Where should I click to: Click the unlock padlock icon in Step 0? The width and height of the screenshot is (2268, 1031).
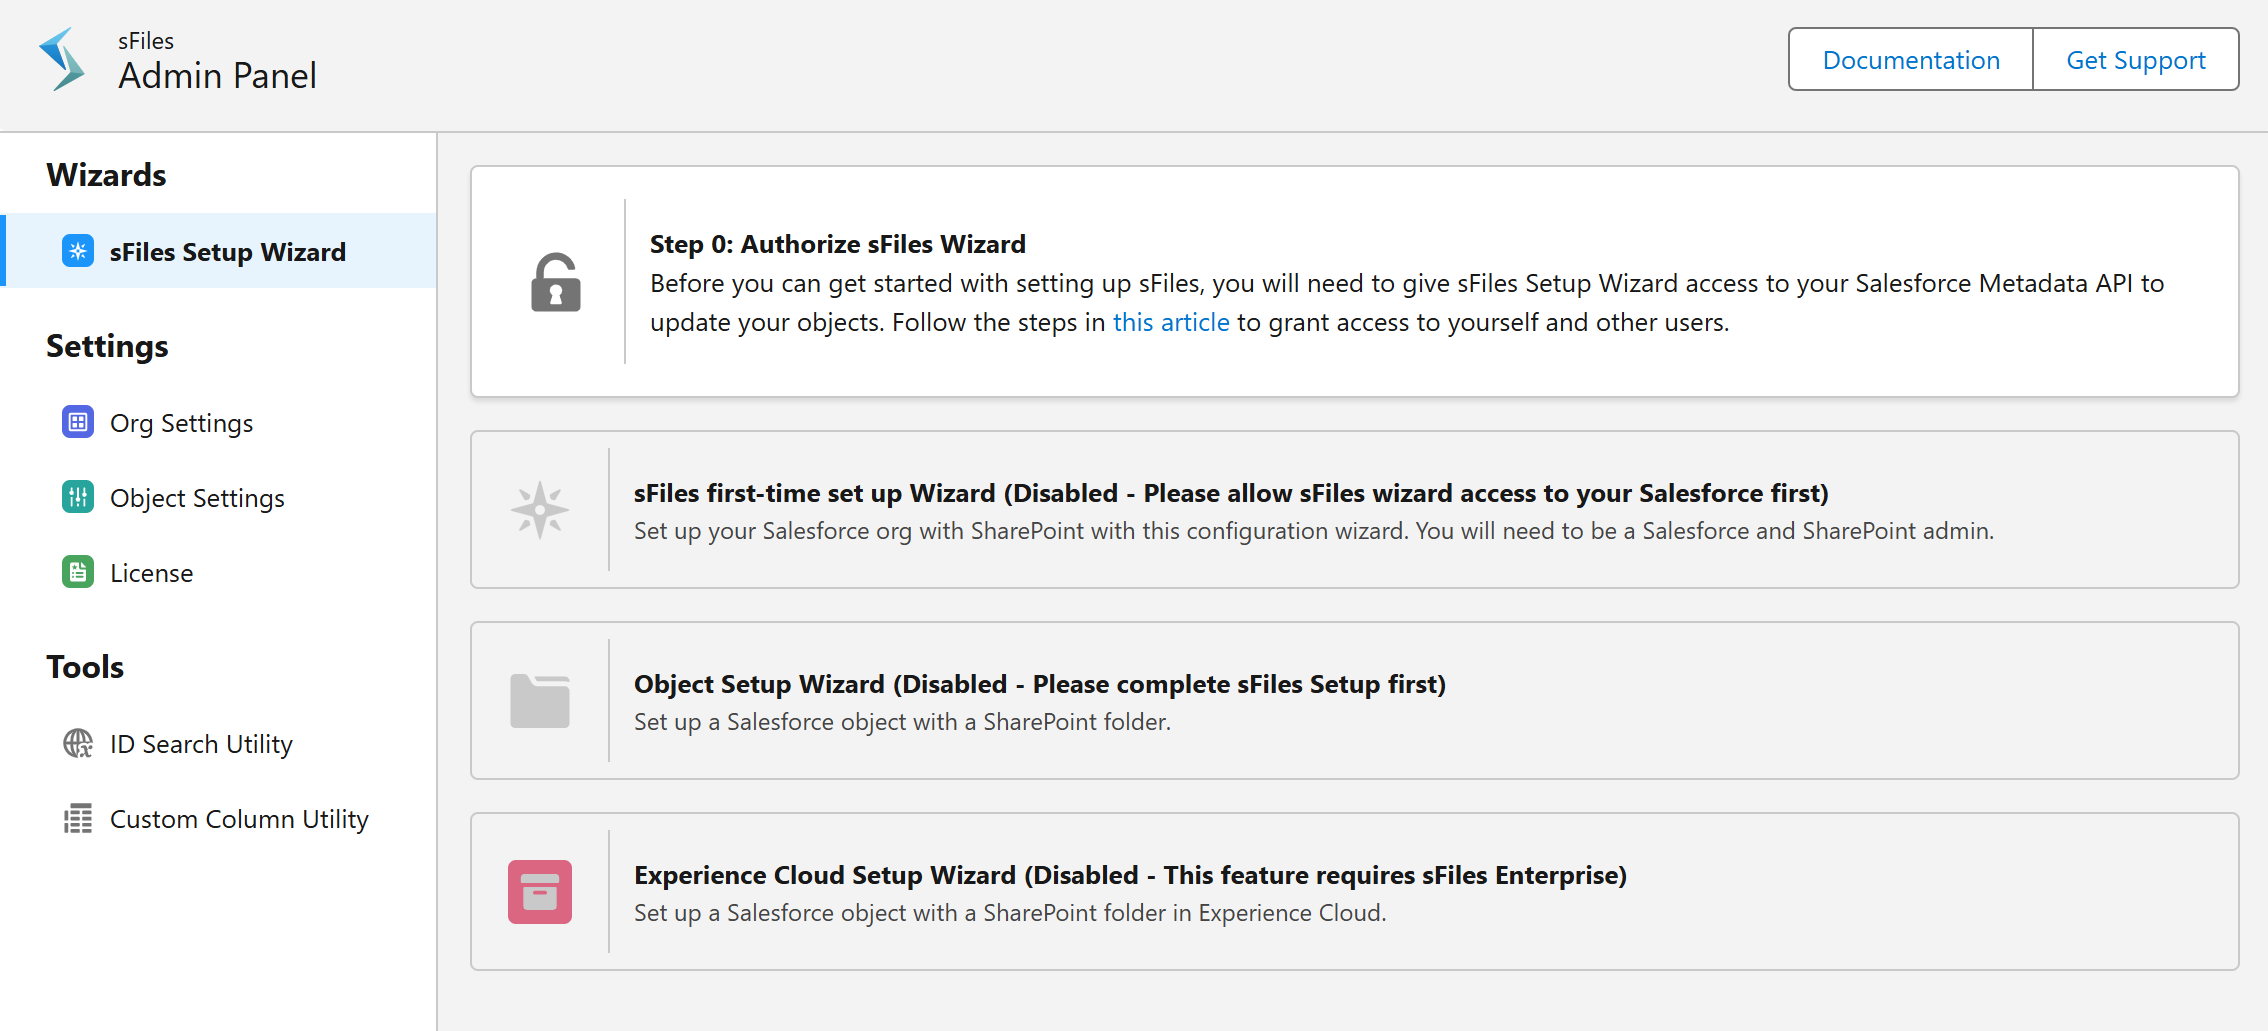point(556,282)
